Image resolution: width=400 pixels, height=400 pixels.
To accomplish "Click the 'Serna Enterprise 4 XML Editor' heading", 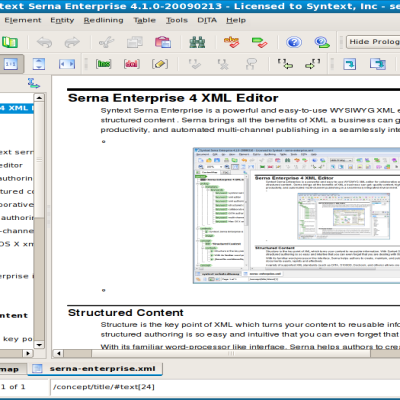I will (x=173, y=98).
